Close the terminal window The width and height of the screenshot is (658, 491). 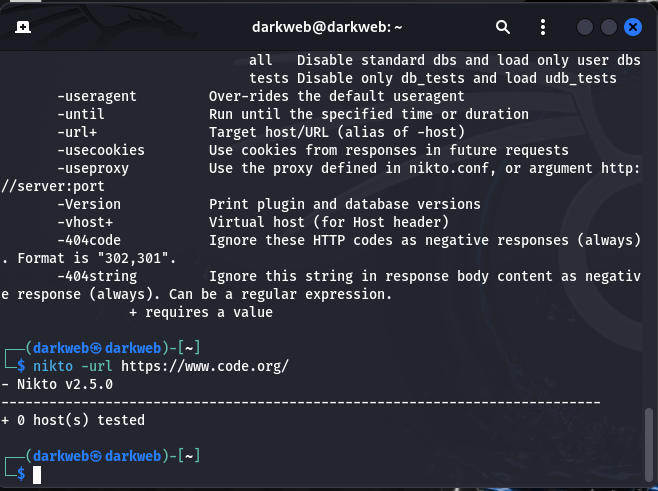(633, 27)
